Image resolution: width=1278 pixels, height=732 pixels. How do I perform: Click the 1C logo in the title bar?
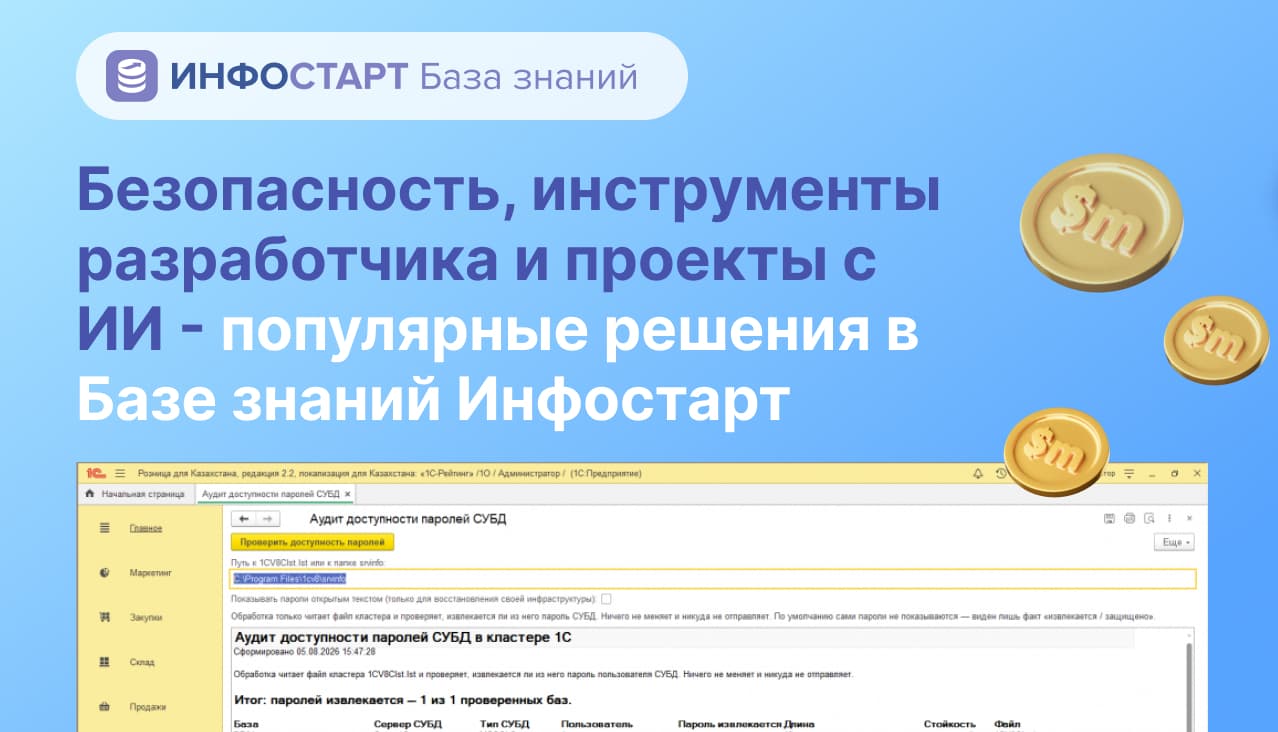[x=97, y=473]
